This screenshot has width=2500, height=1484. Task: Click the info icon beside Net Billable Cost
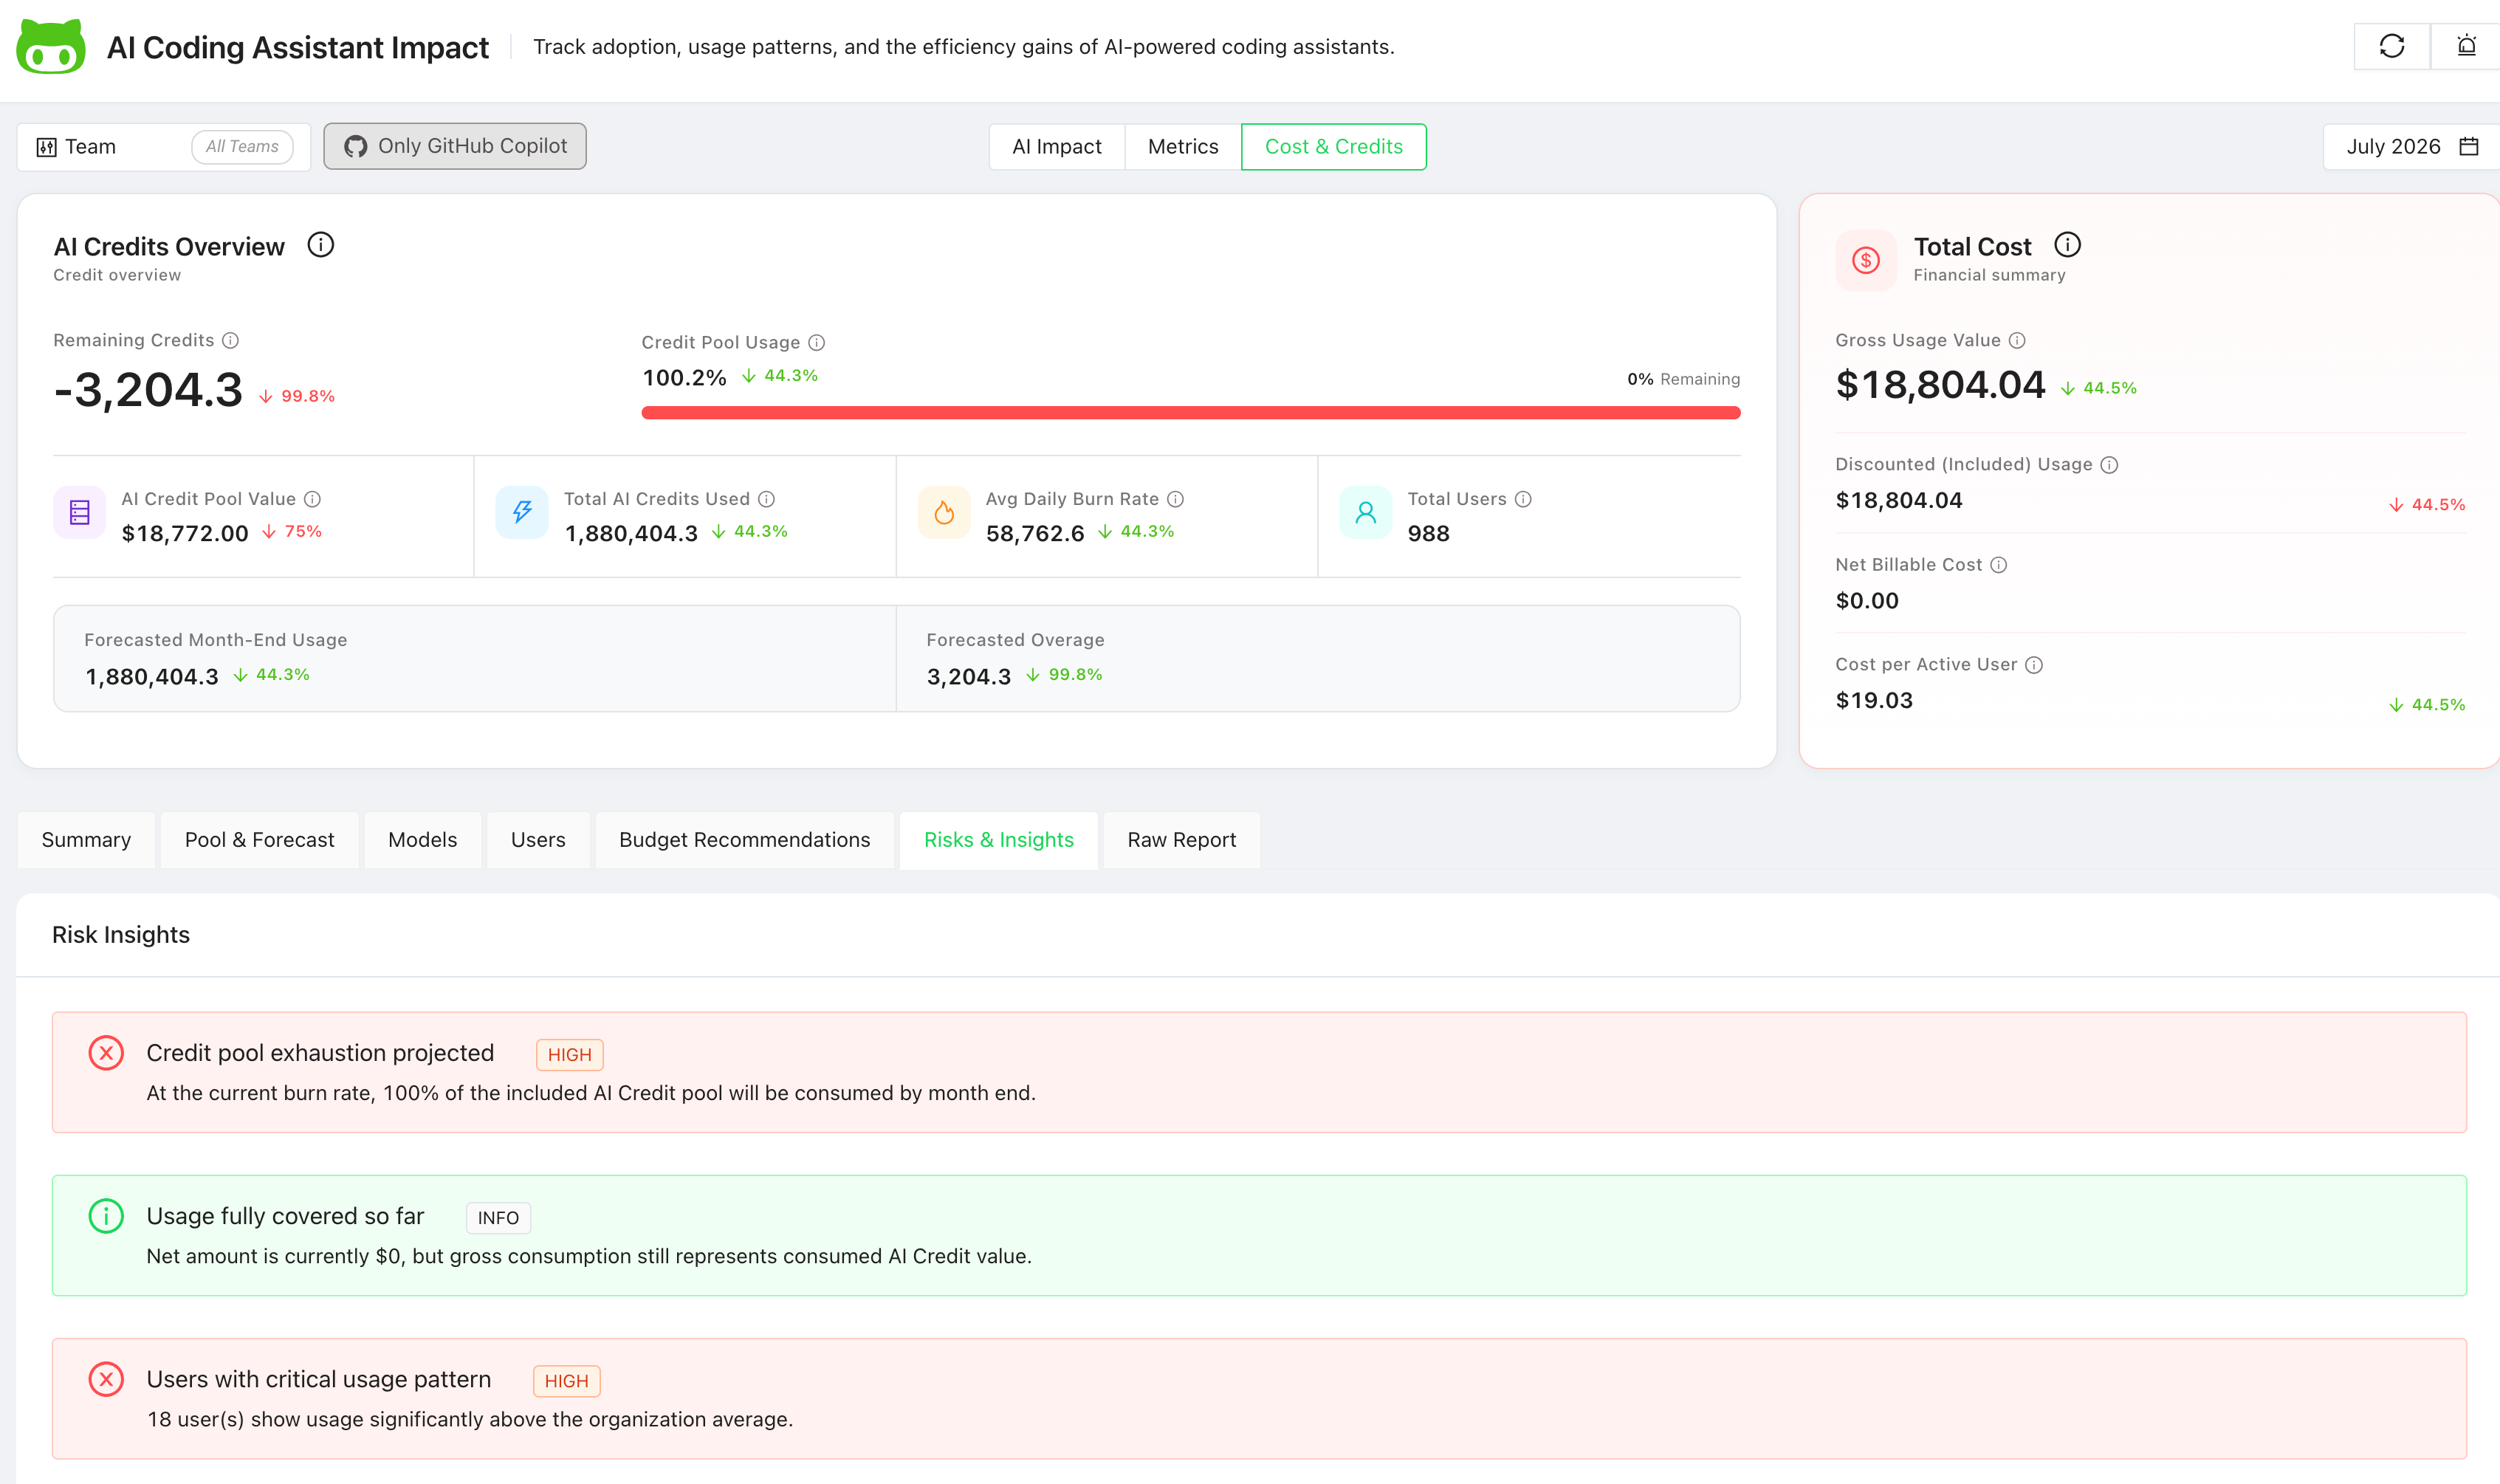coord(1998,565)
